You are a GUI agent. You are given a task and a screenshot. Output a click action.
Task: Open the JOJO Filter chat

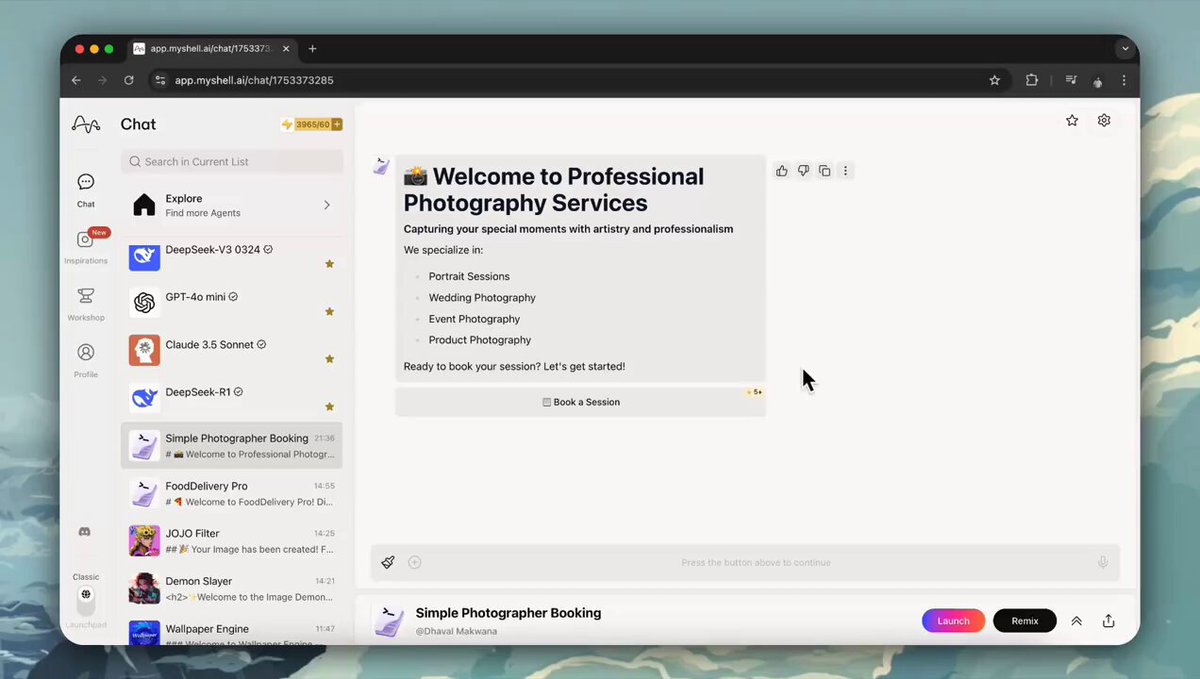point(232,541)
